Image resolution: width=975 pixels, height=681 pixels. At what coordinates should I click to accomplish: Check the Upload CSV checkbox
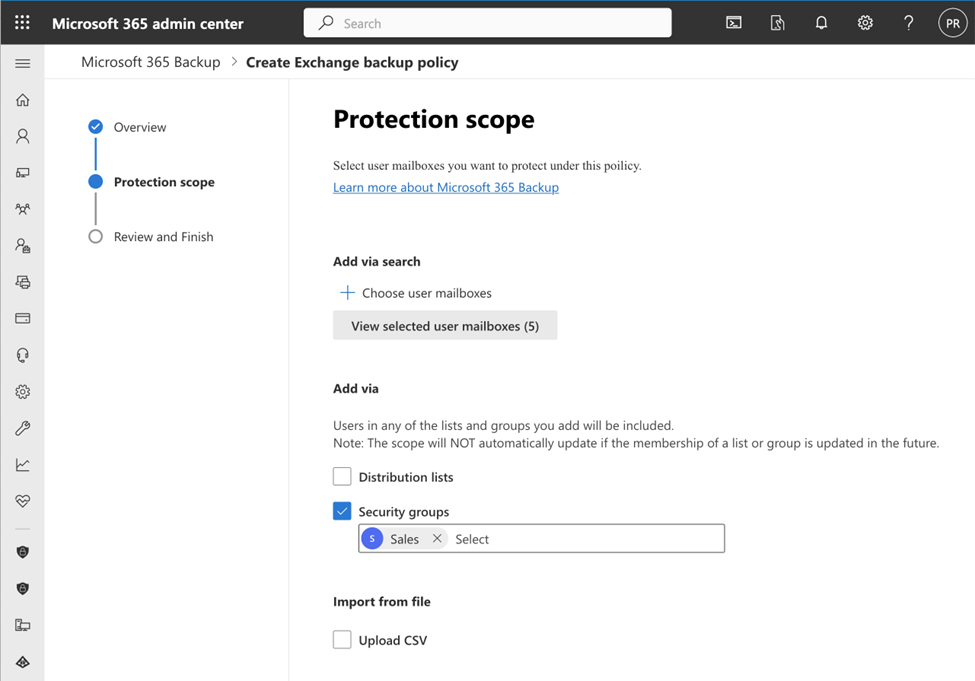click(342, 639)
